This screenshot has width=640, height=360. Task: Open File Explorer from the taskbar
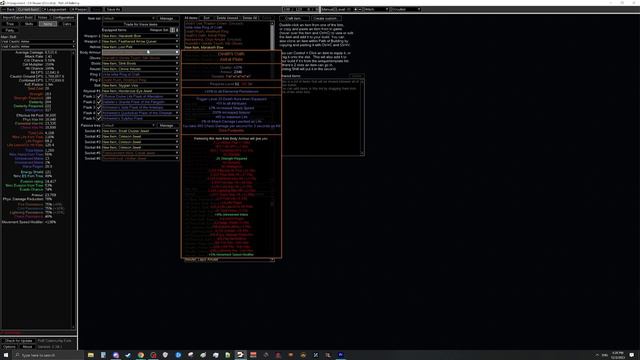coord(91,355)
